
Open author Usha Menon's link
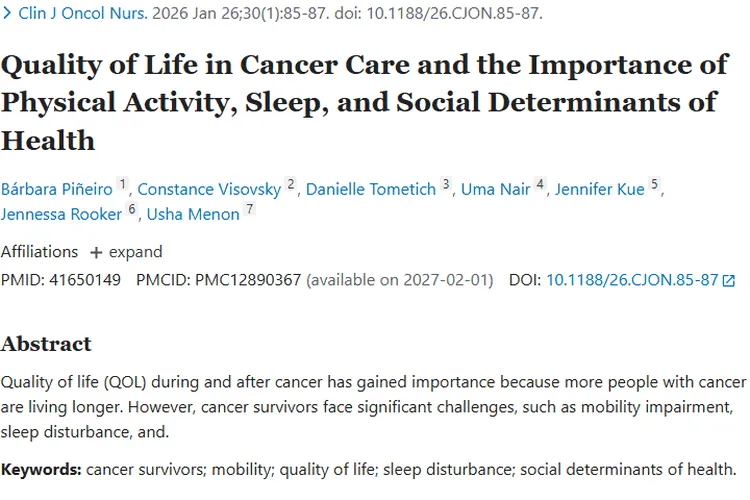pyautogui.click(x=193, y=214)
